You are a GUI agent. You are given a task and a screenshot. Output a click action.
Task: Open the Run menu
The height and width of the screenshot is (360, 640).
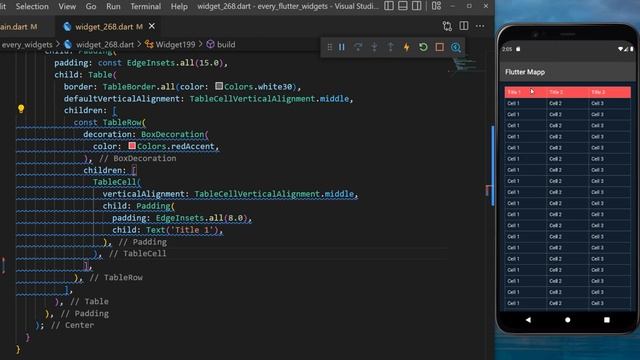coord(113,7)
